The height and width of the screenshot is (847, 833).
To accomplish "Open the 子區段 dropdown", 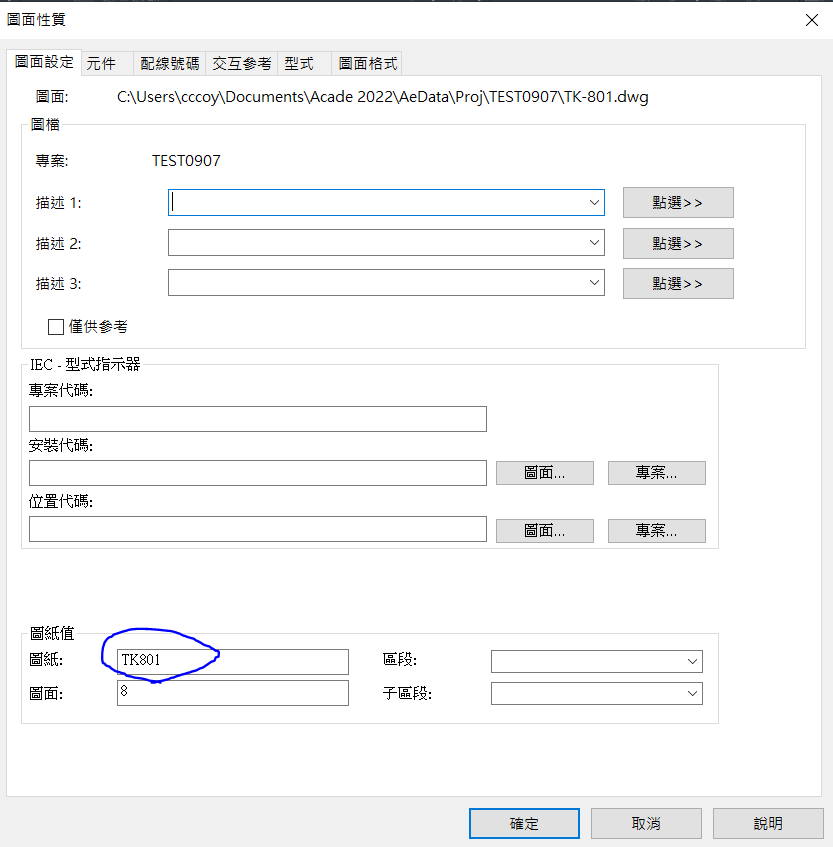I will 596,694.
